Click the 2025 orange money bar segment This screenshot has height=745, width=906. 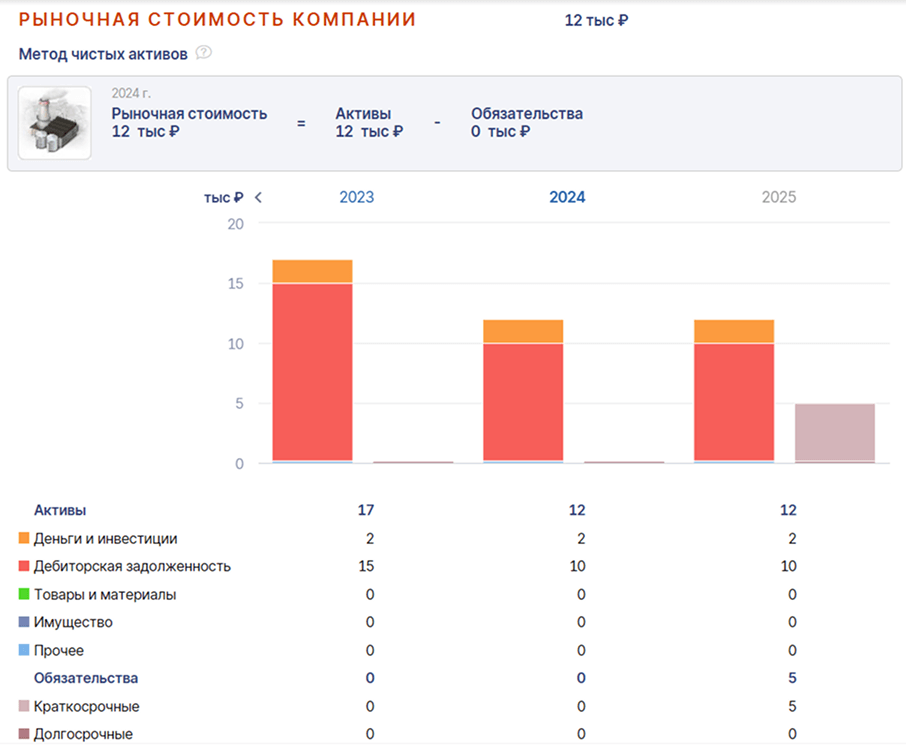pos(734,331)
